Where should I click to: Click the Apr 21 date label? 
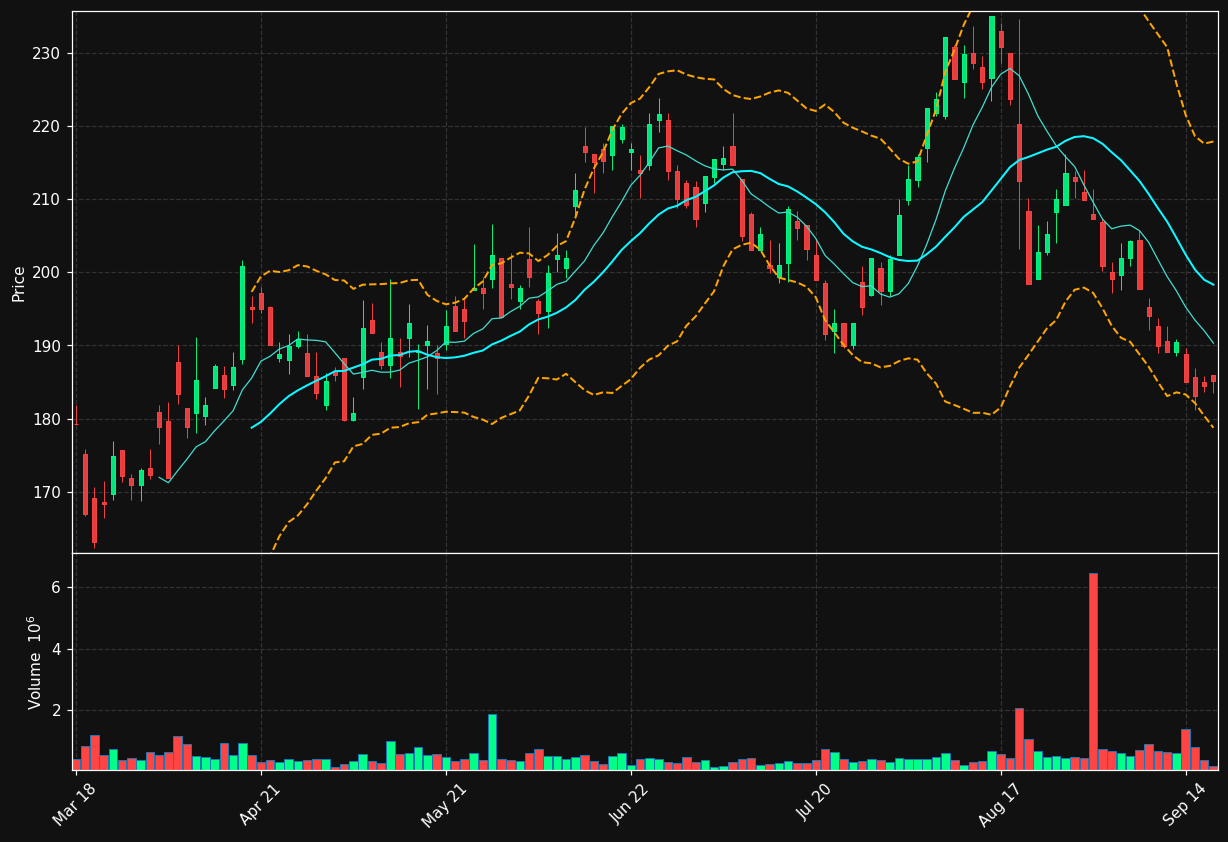click(259, 804)
